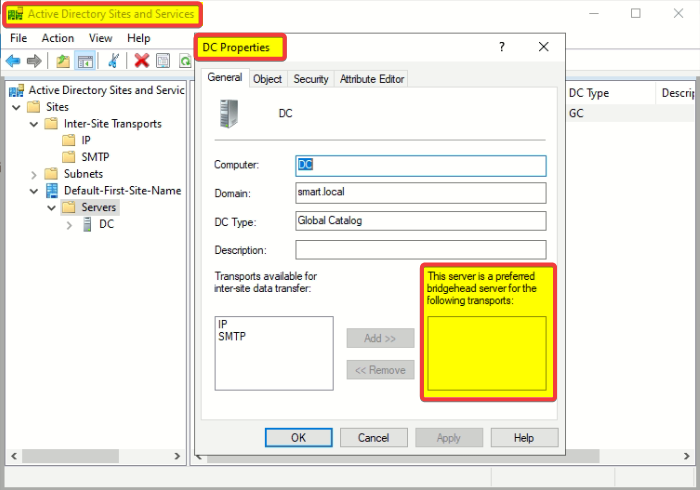This screenshot has height=490, width=700.
Task: Click the Sites folder icon
Action: pos(33,107)
